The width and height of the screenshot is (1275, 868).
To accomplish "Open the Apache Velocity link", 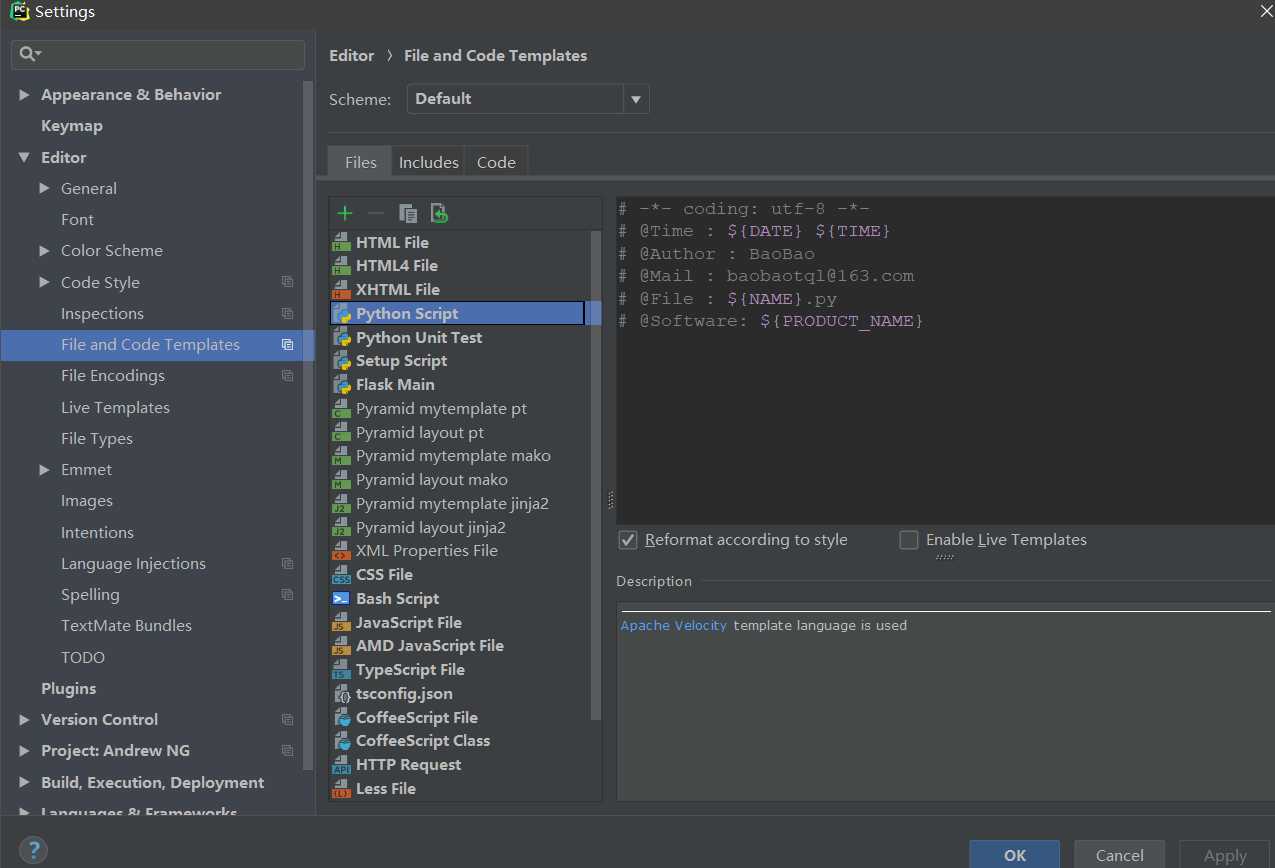I will [x=674, y=626].
